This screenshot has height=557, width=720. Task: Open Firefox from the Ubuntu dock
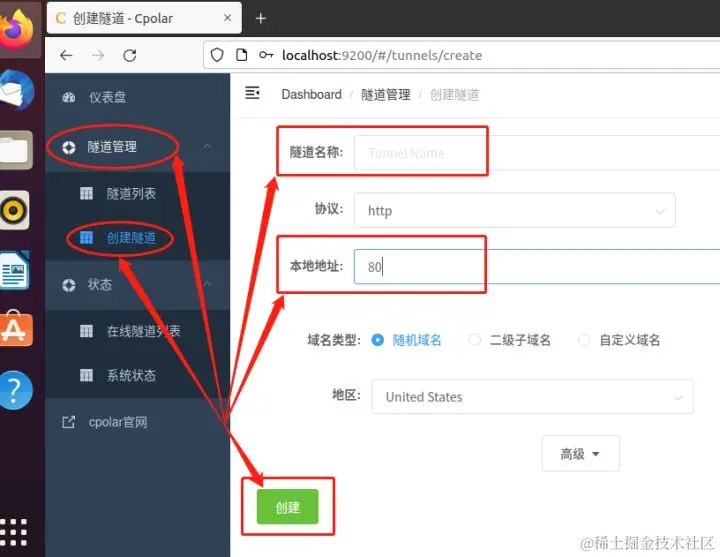(17, 29)
